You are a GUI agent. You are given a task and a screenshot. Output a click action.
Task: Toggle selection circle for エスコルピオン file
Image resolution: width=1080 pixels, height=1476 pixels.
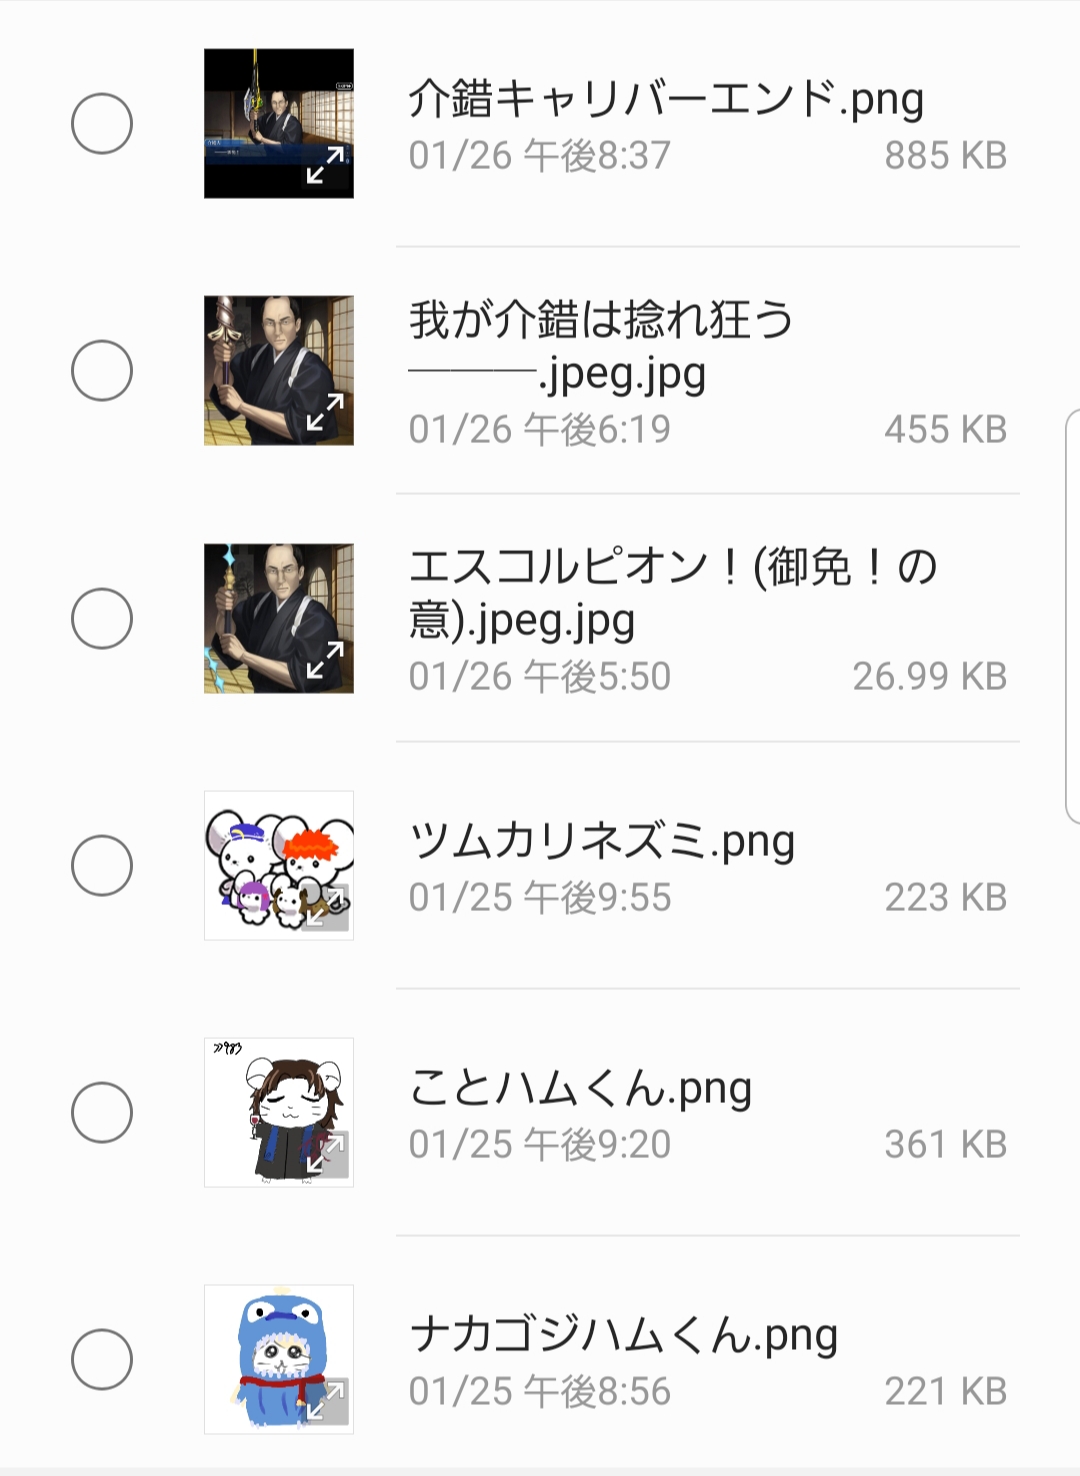click(102, 618)
